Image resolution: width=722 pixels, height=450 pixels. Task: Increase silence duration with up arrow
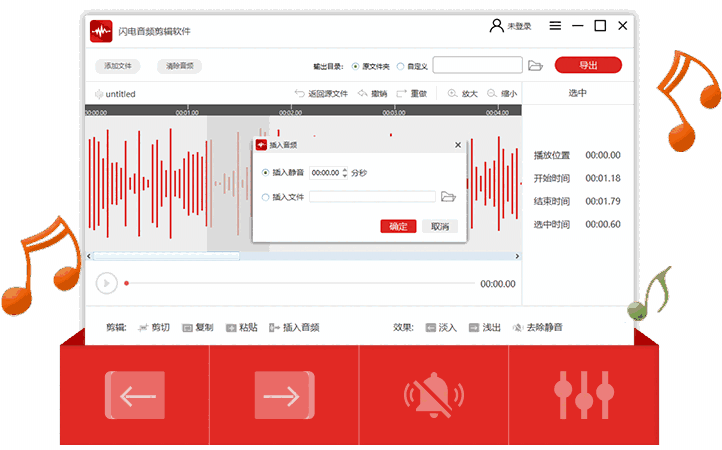(x=345, y=170)
